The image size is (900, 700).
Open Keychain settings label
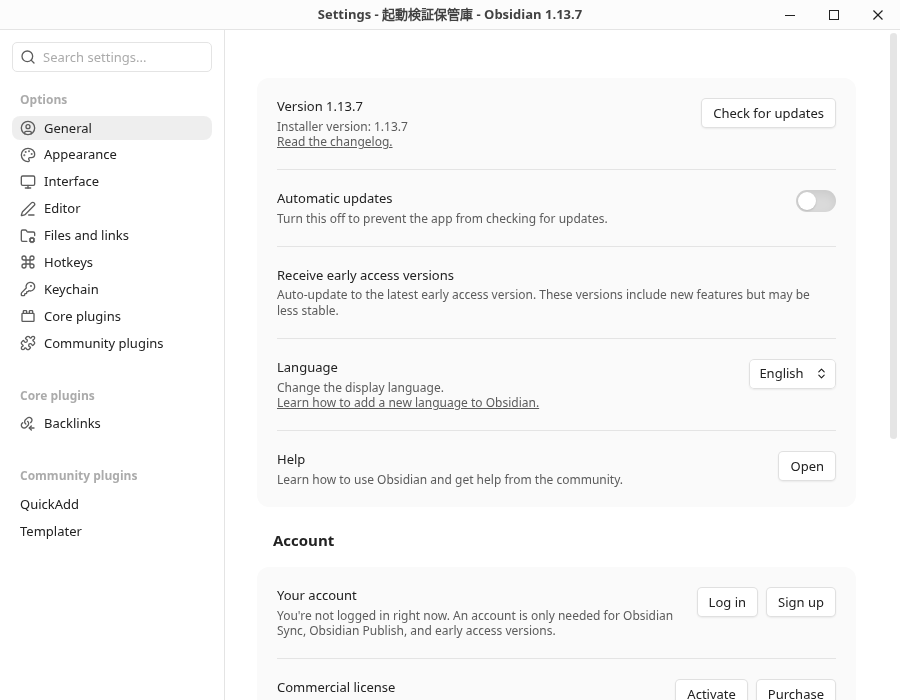[71, 290]
